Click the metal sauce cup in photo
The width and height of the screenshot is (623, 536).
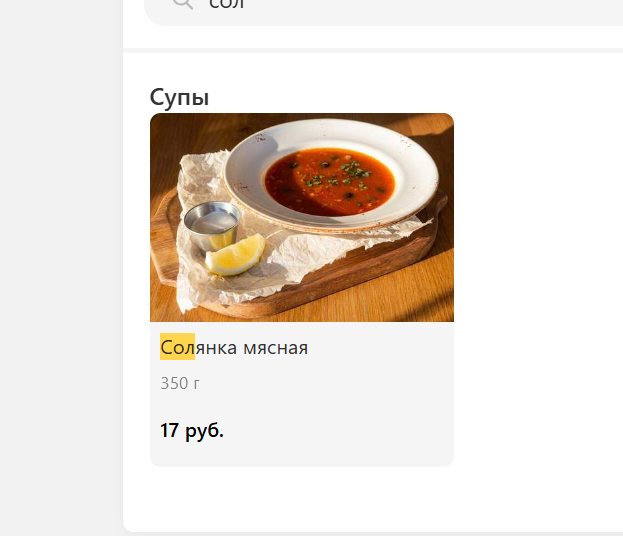point(212,224)
